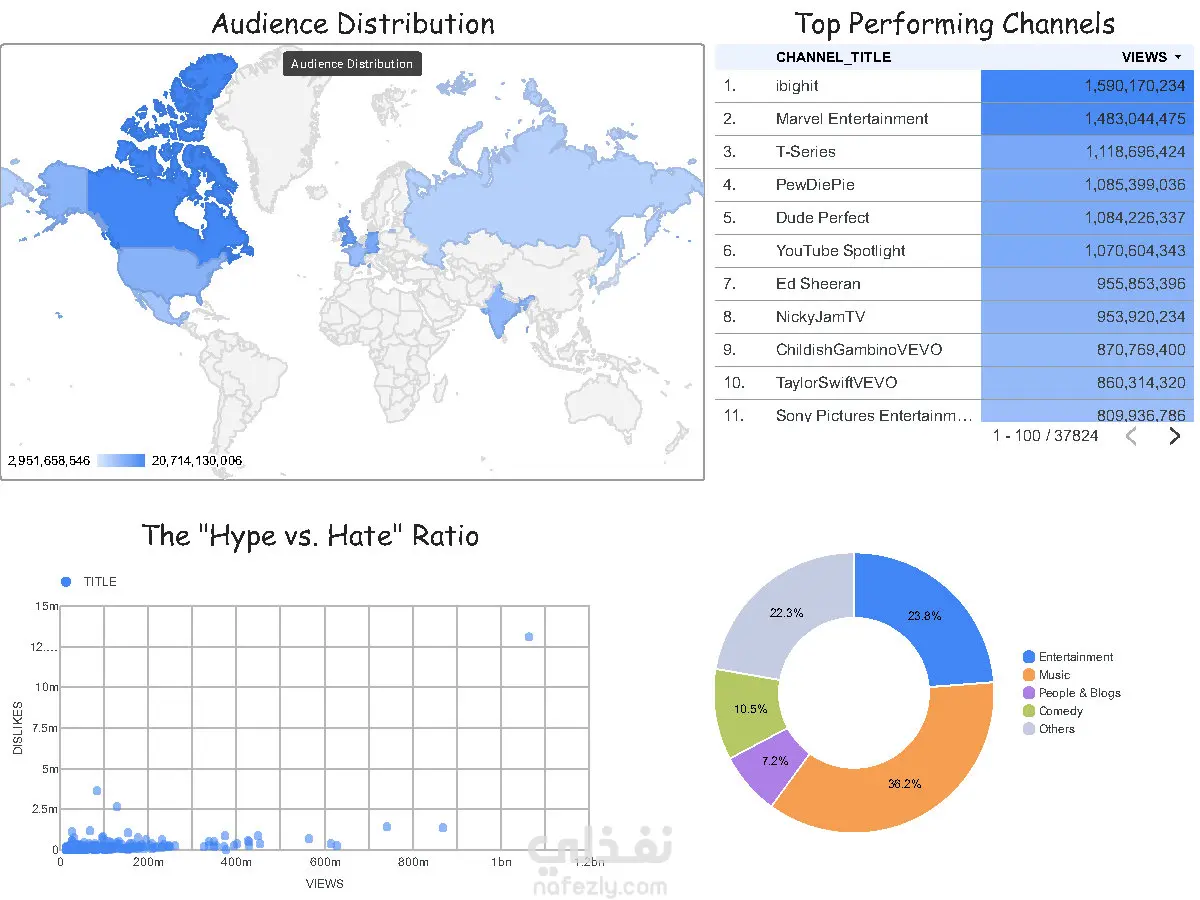Select the ChildishGambinoVEVO row

coord(955,350)
